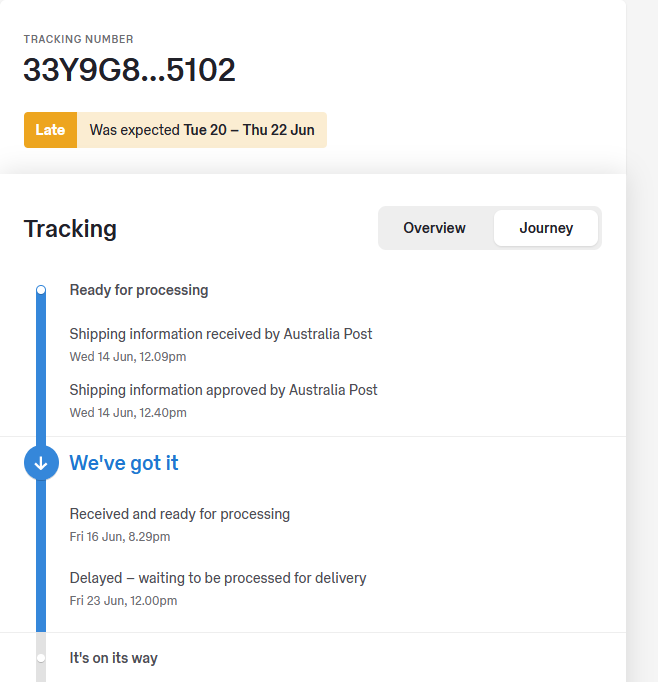Click Shipping information approved by Australia Post entry

pyautogui.click(x=223, y=390)
